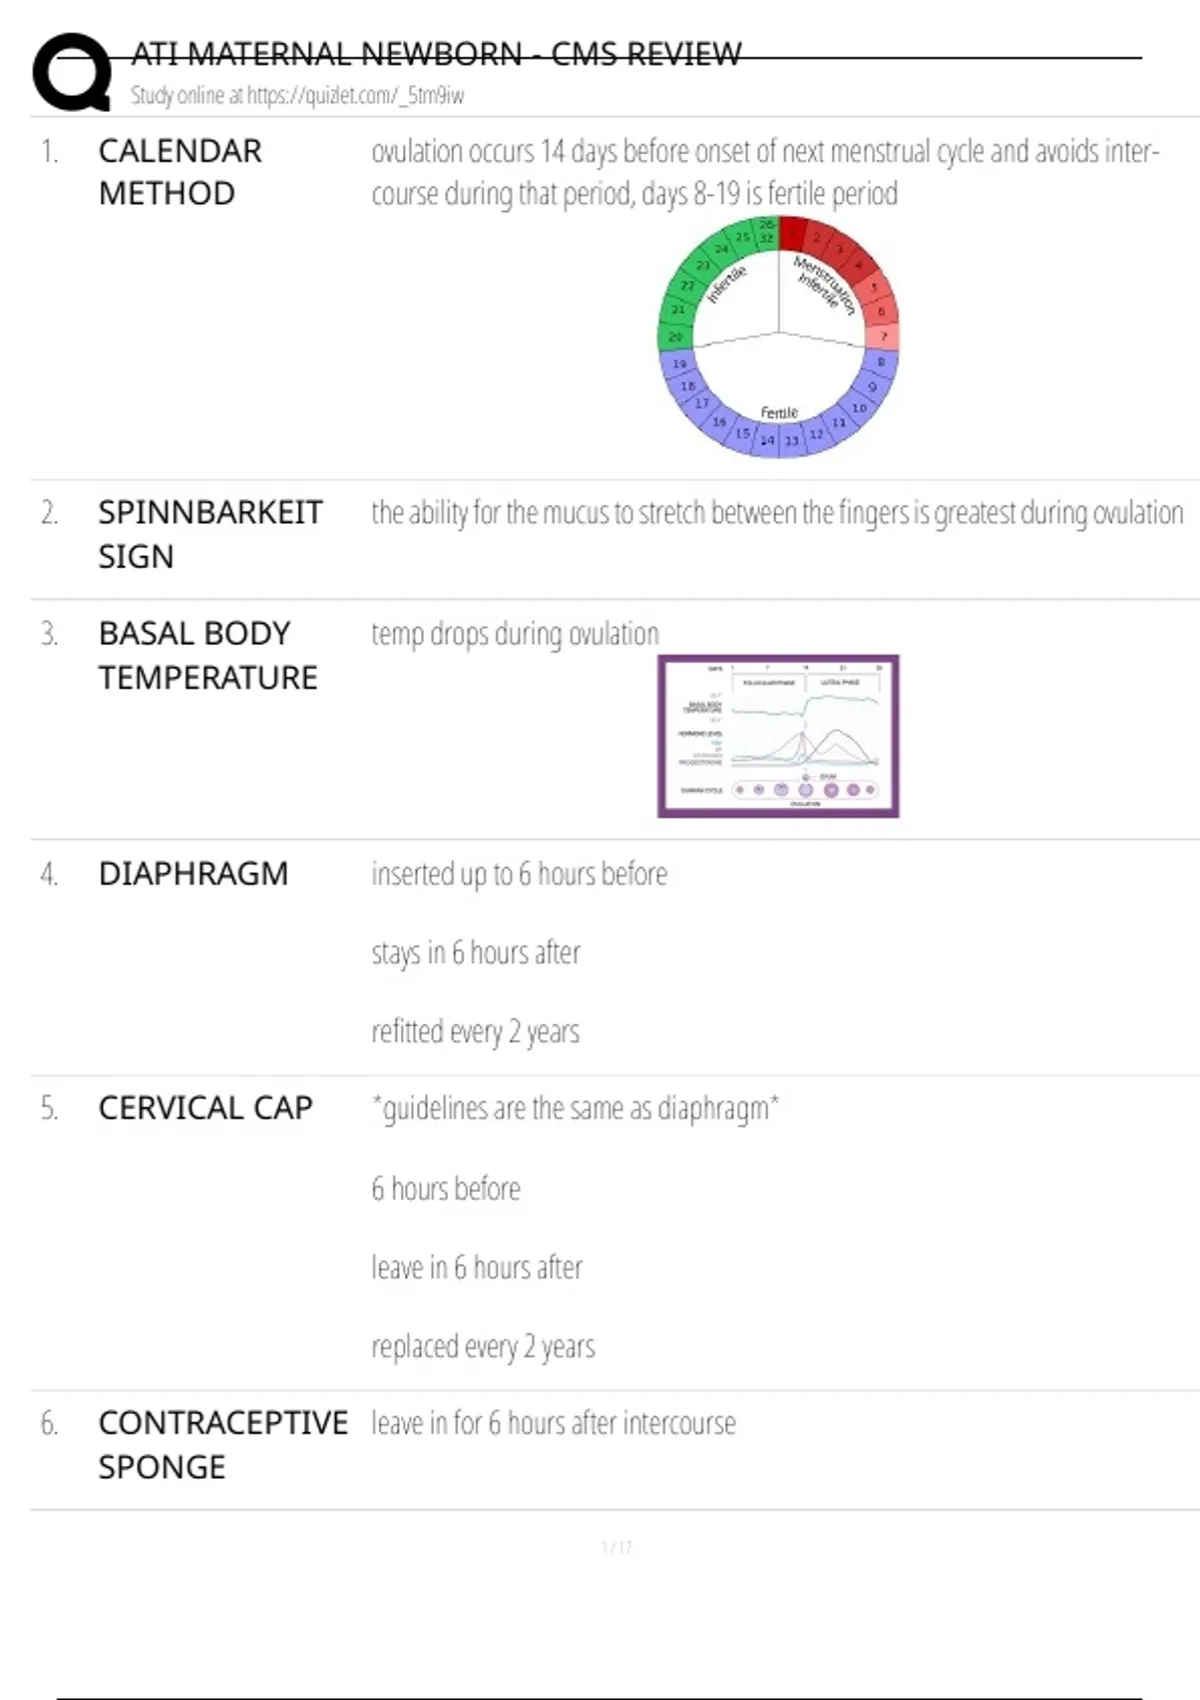
Task: Click the Quizlet Q logo icon
Action: [72, 71]
